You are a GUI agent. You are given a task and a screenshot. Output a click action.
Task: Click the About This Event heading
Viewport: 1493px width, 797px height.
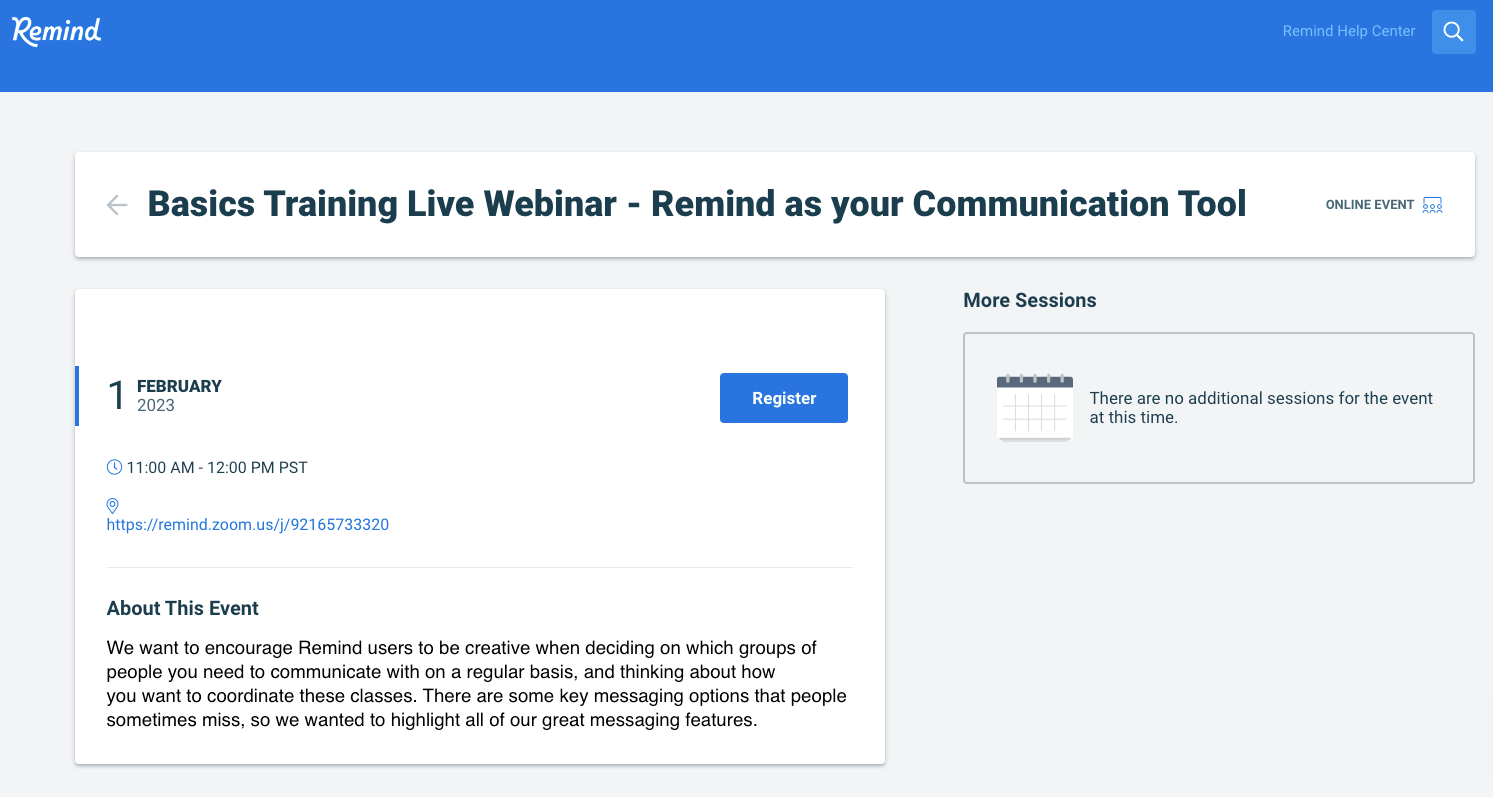pyautogui.click(x=182, y=608)
